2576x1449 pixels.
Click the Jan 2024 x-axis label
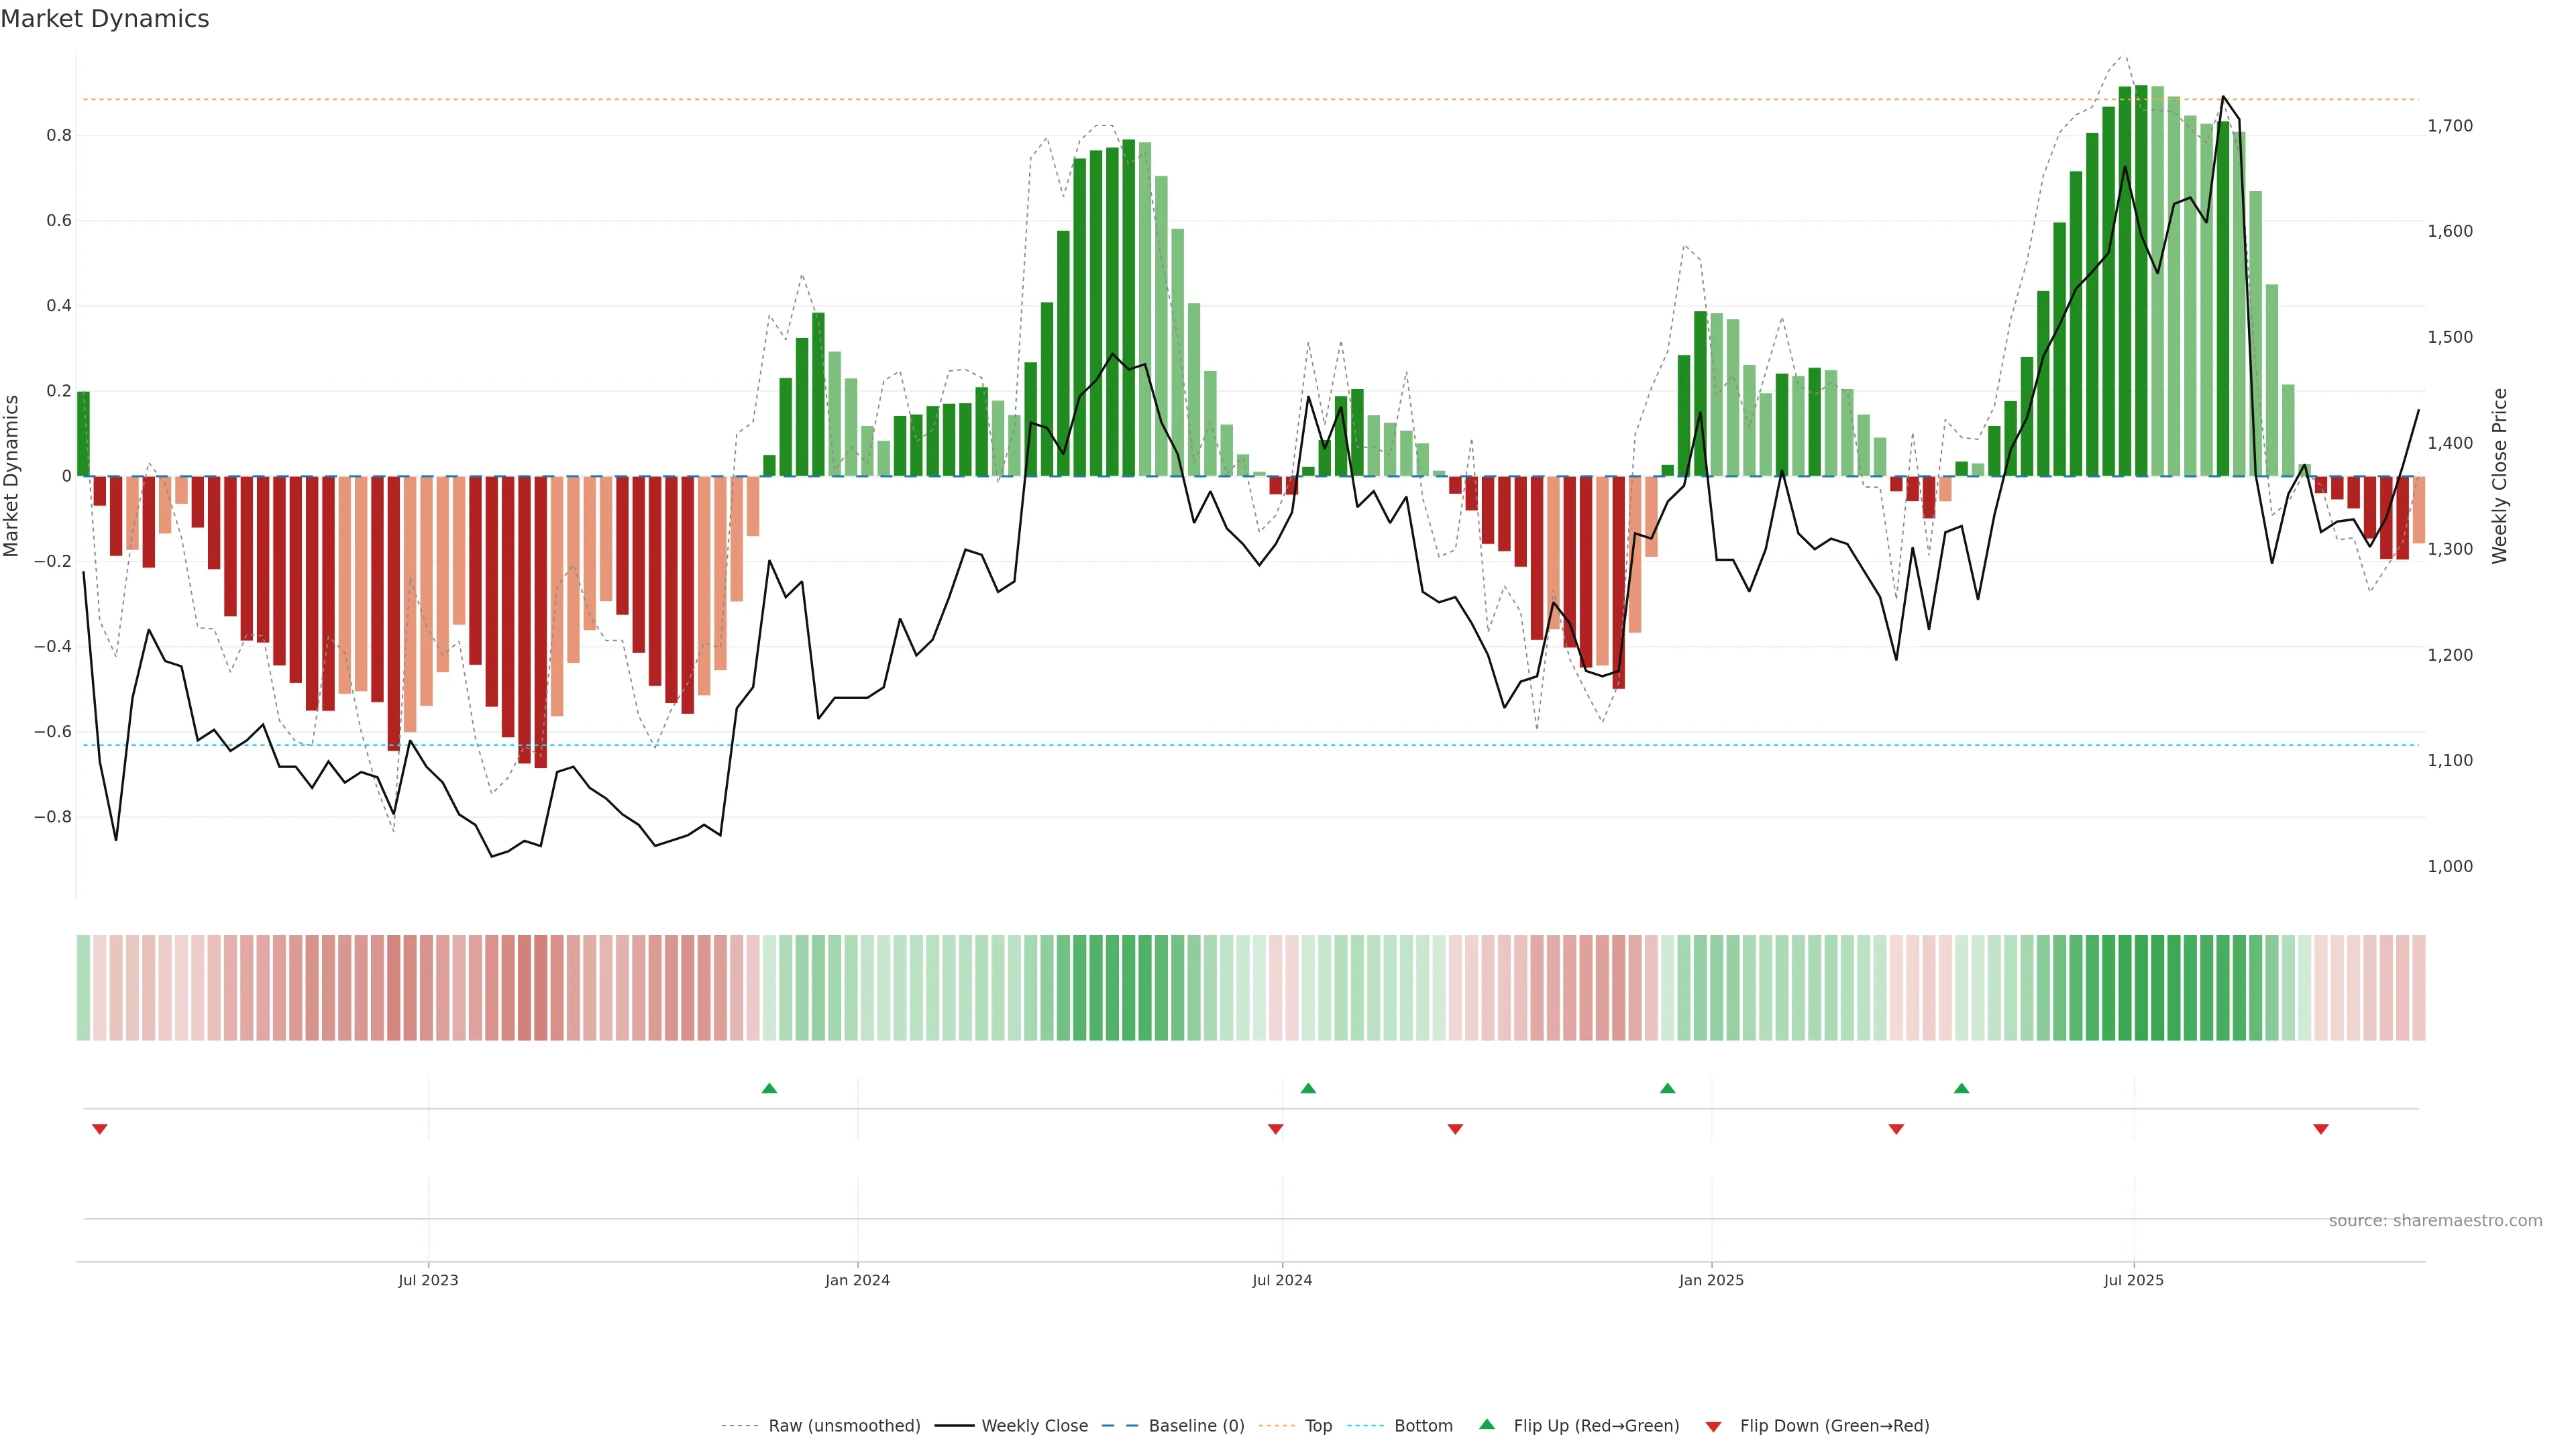pyautogui.click(x=857, y=1280)
